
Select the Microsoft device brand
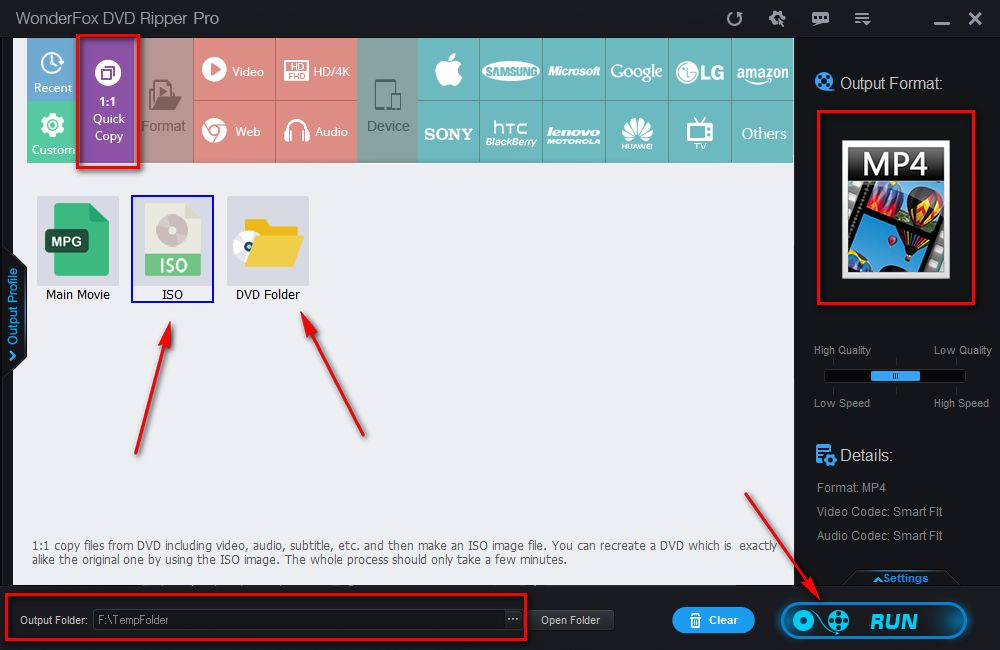pos(573,70)
